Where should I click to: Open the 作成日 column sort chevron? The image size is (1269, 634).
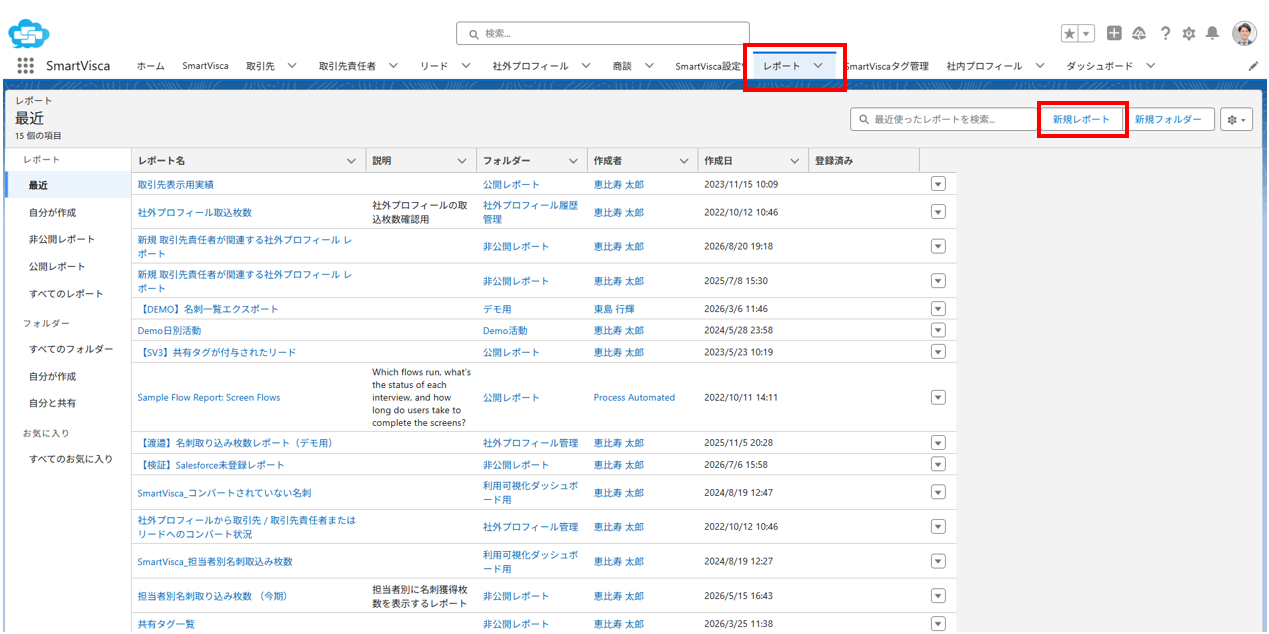click(x=795, y=161)
